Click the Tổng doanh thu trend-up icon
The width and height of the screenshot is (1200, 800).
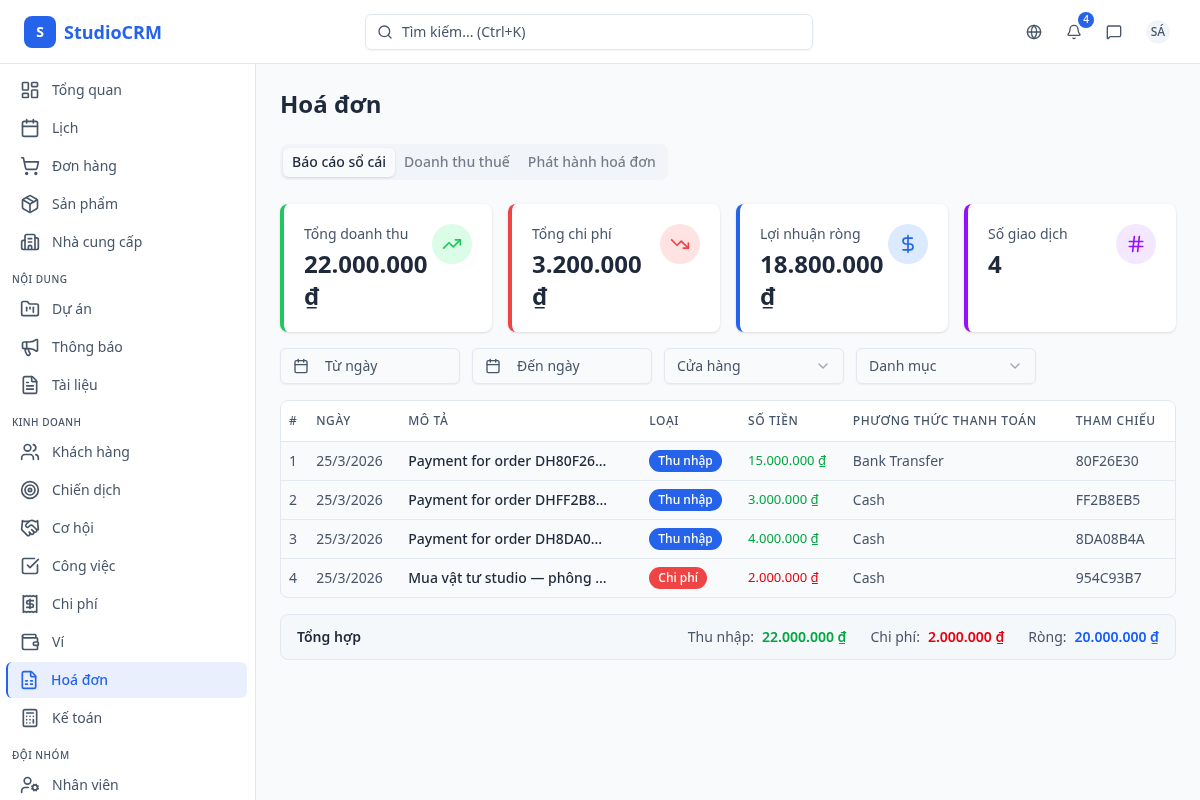pos(452,244)
